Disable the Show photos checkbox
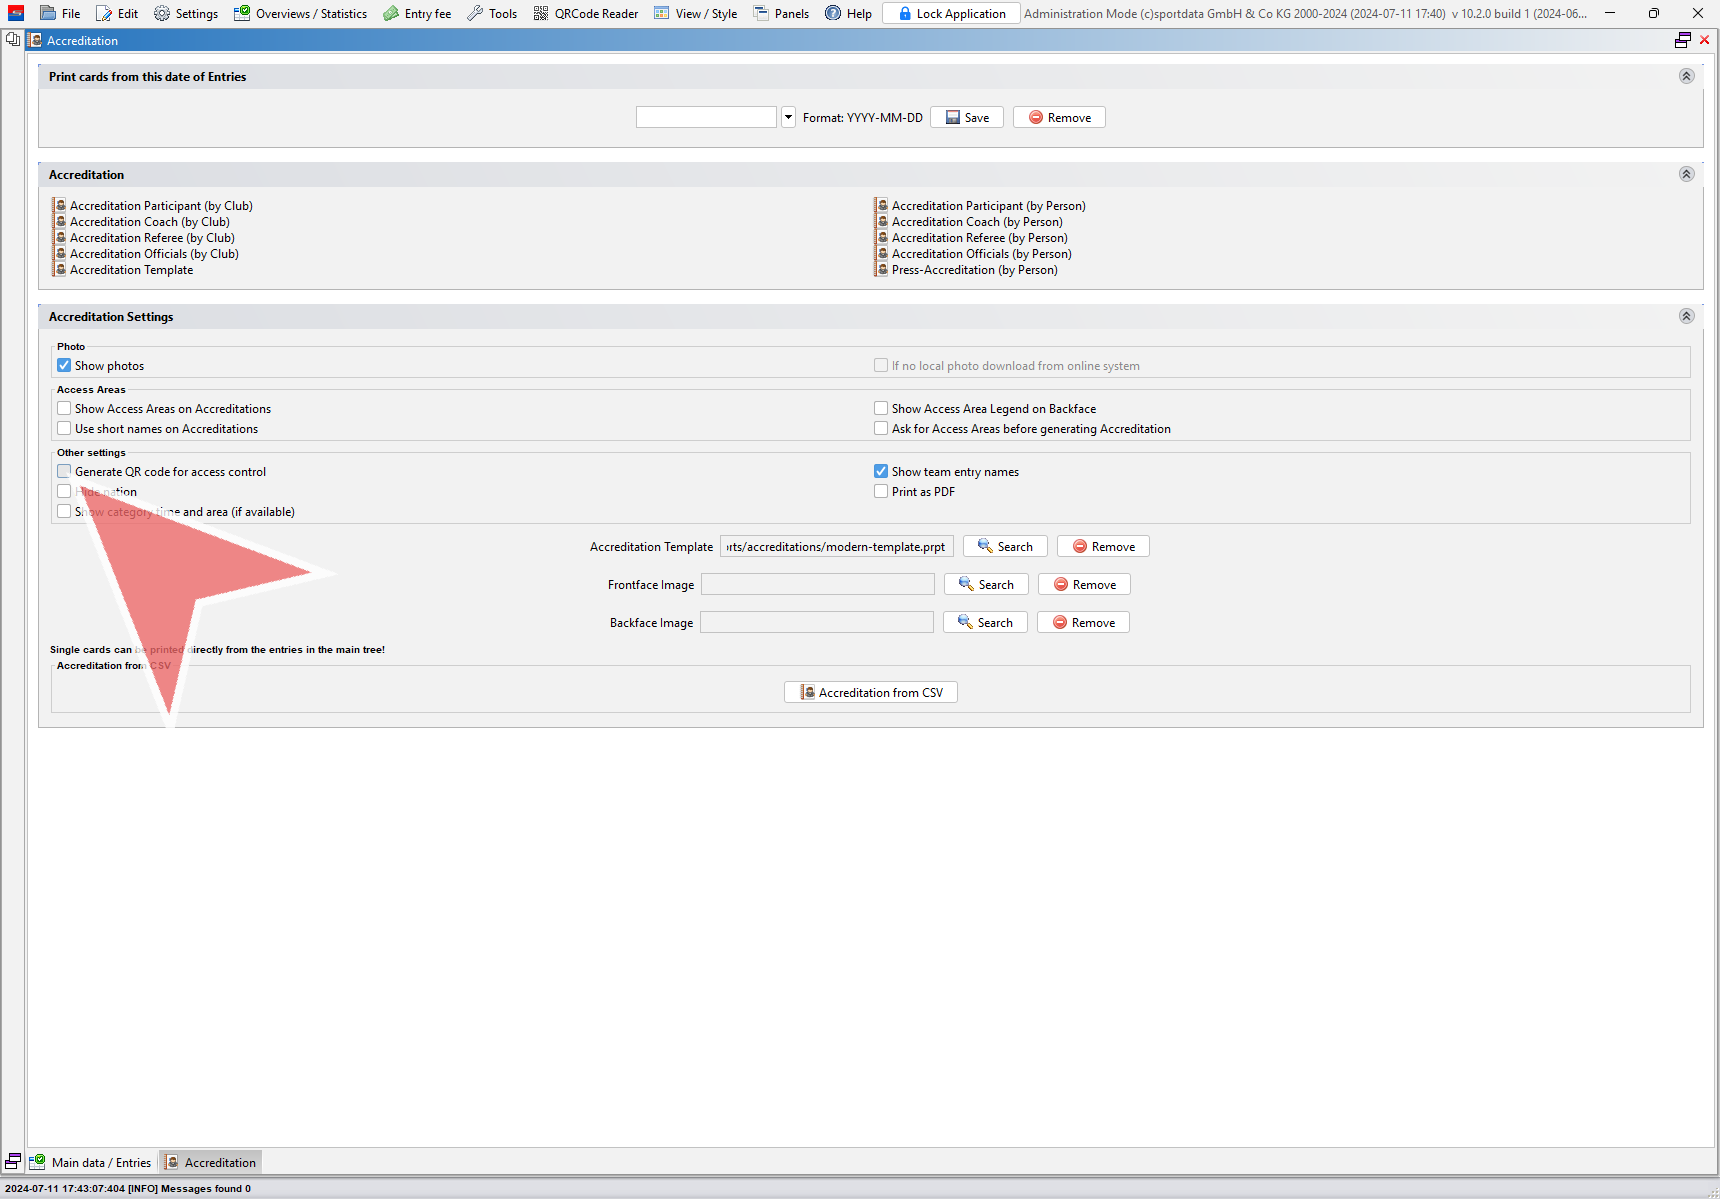This screenshot has width=1720, height=1200. (65, 366)
